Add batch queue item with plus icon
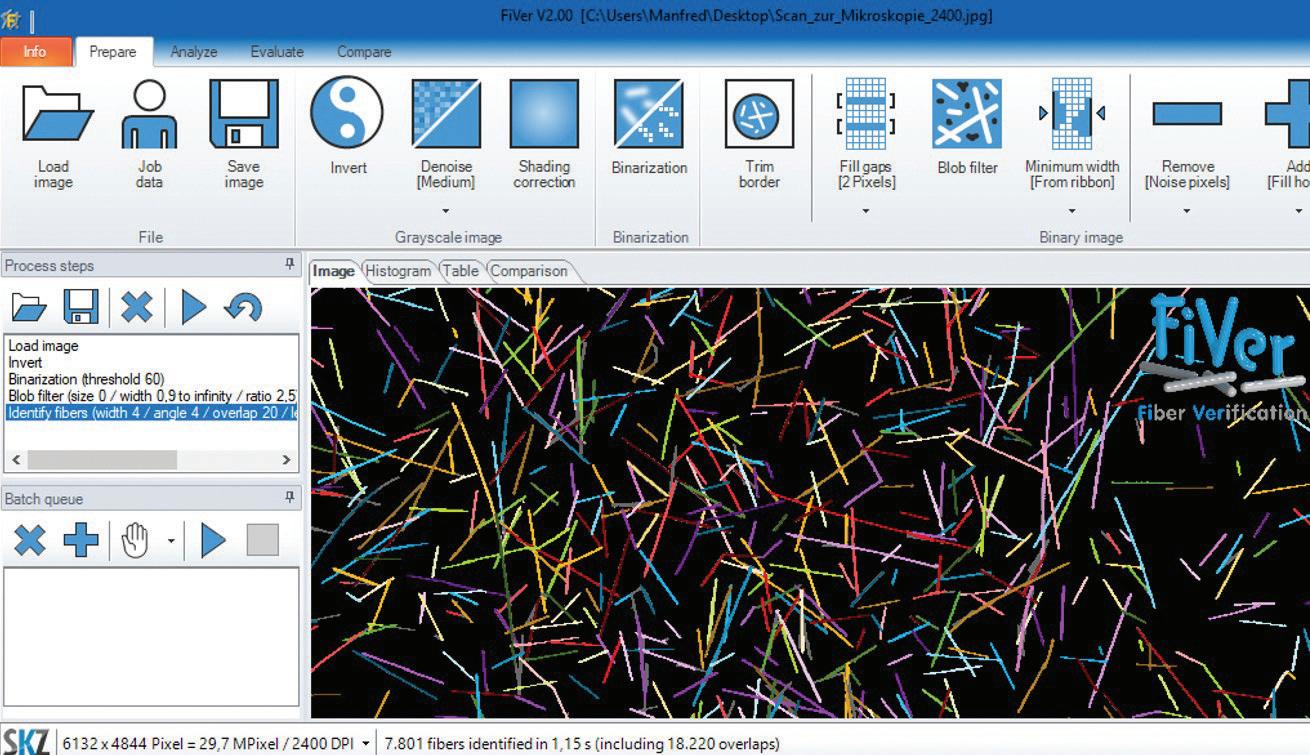The height and width of the screenshot is (755, 1310). 81,540
